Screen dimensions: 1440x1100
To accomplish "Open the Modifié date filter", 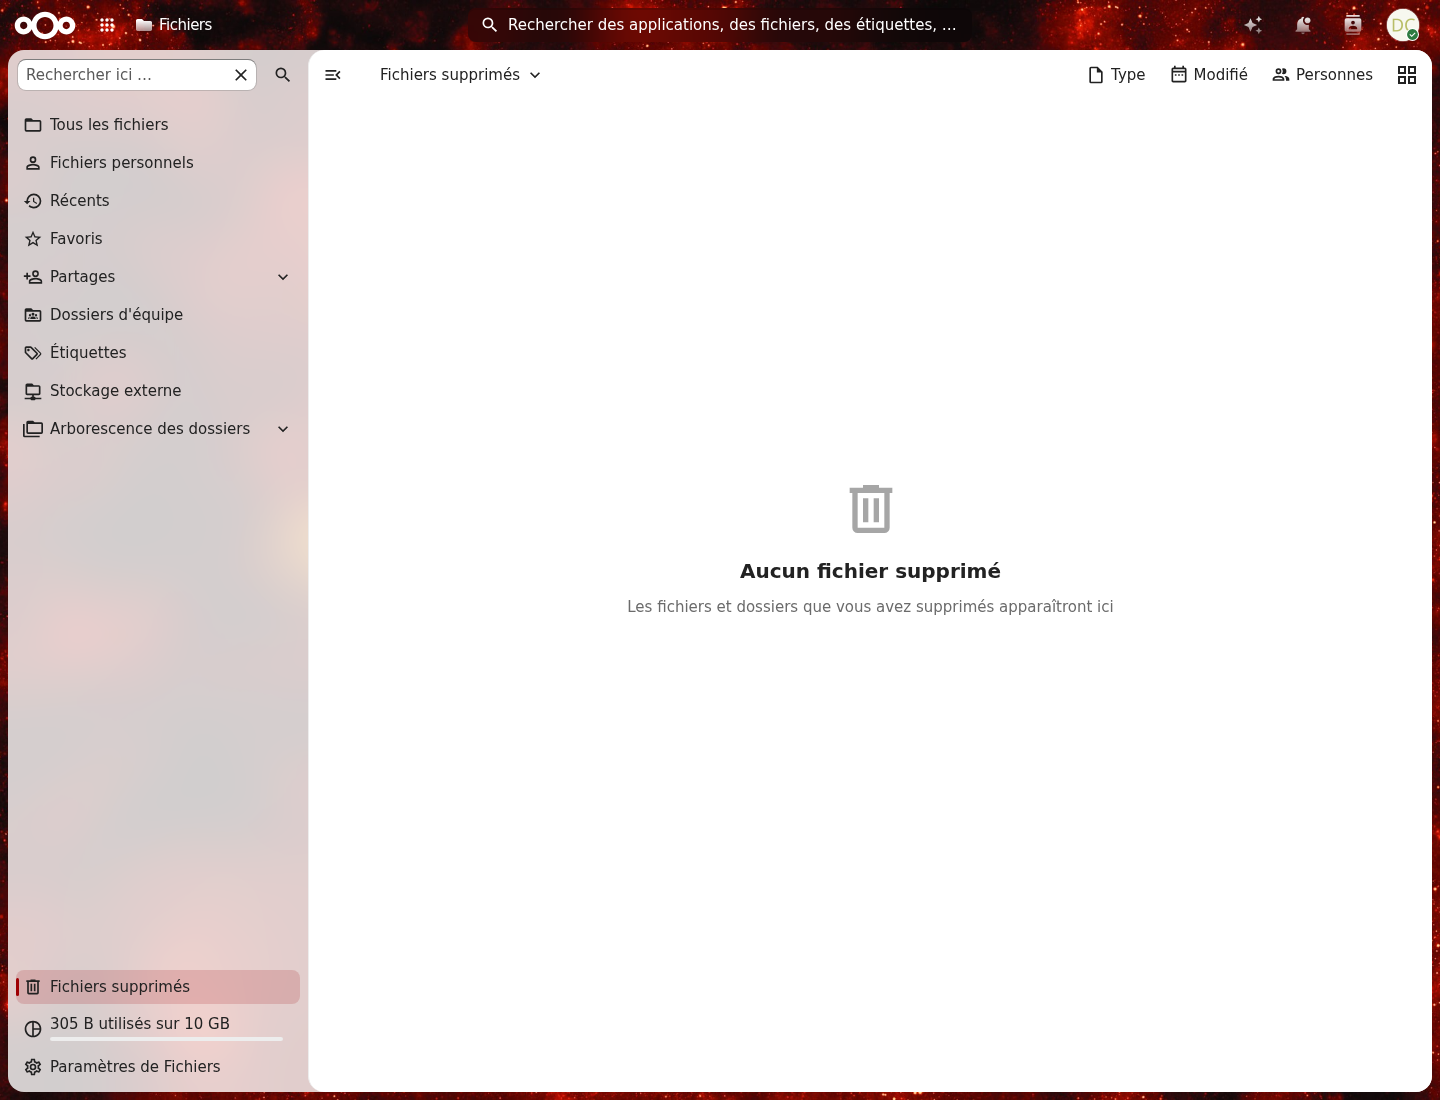I will point(1209,75).
